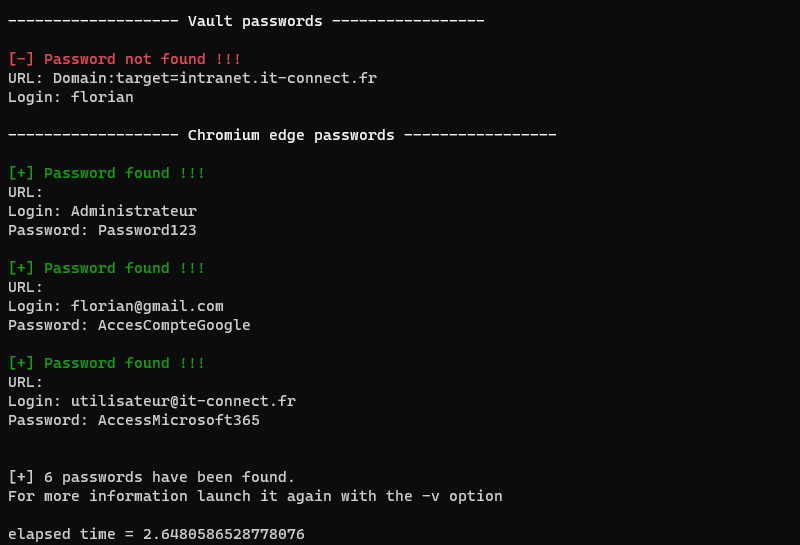800x545 pixels.
Task: Select the utilisateur@it-connect.fr login
Action: click(x=183, y=401)
